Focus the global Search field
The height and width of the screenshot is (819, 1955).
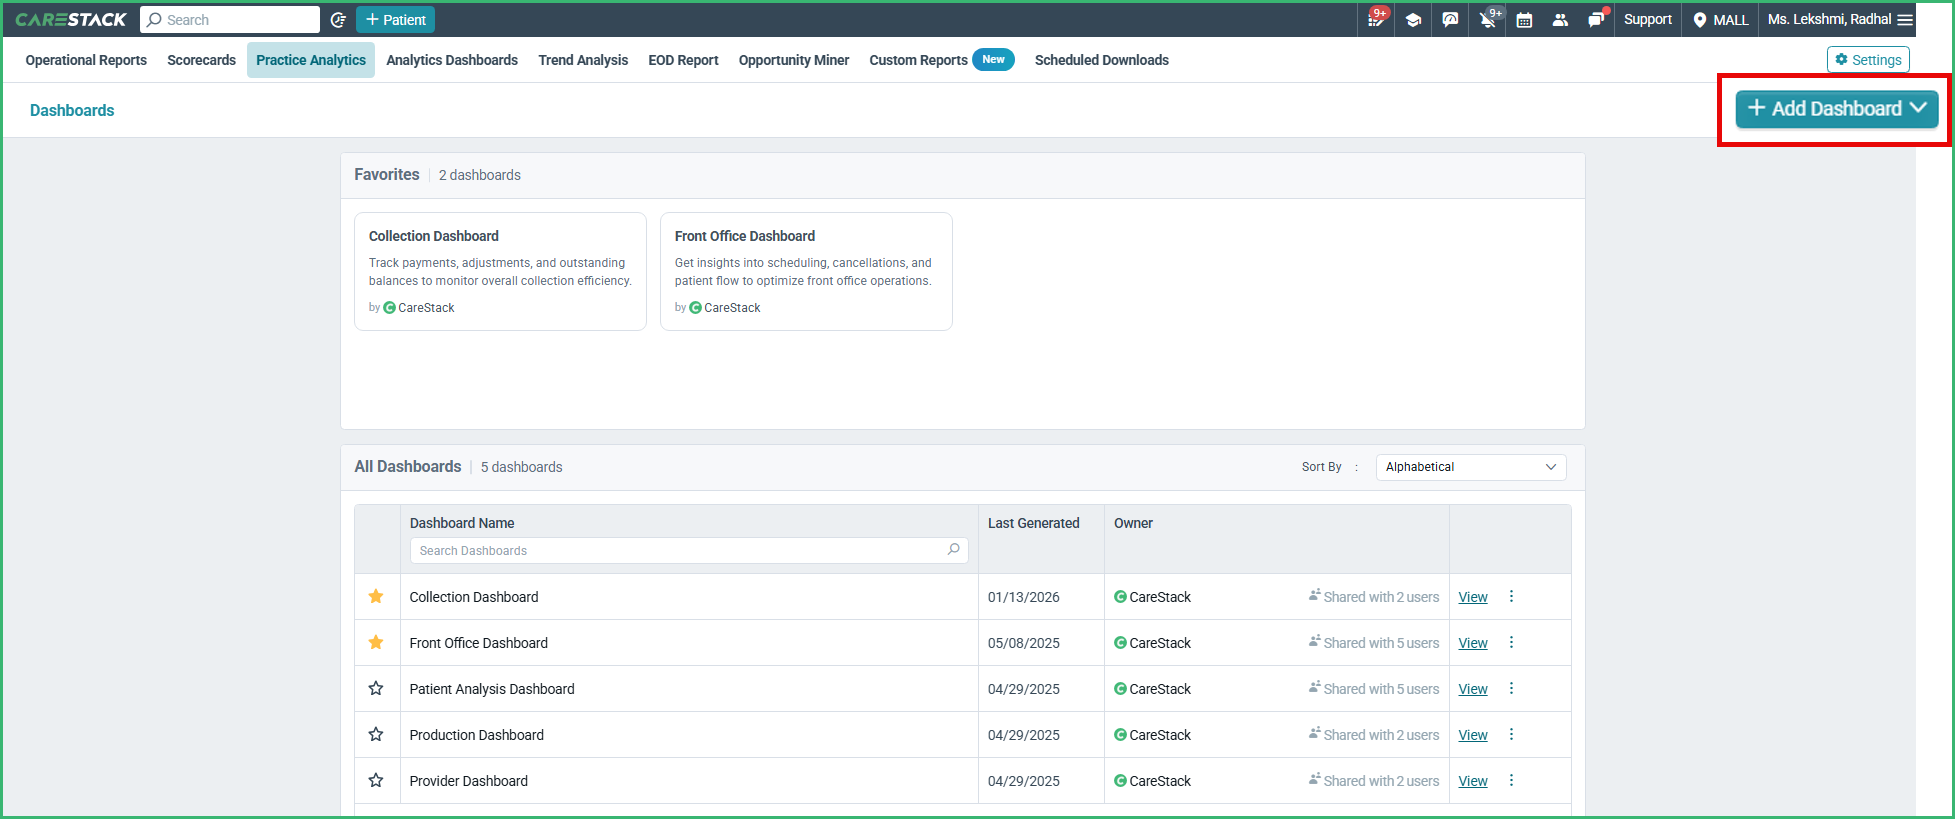[230, 20]
